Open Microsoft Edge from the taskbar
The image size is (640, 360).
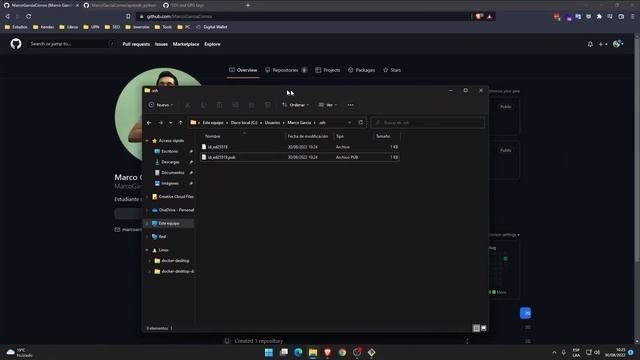(x=298, y=352)
